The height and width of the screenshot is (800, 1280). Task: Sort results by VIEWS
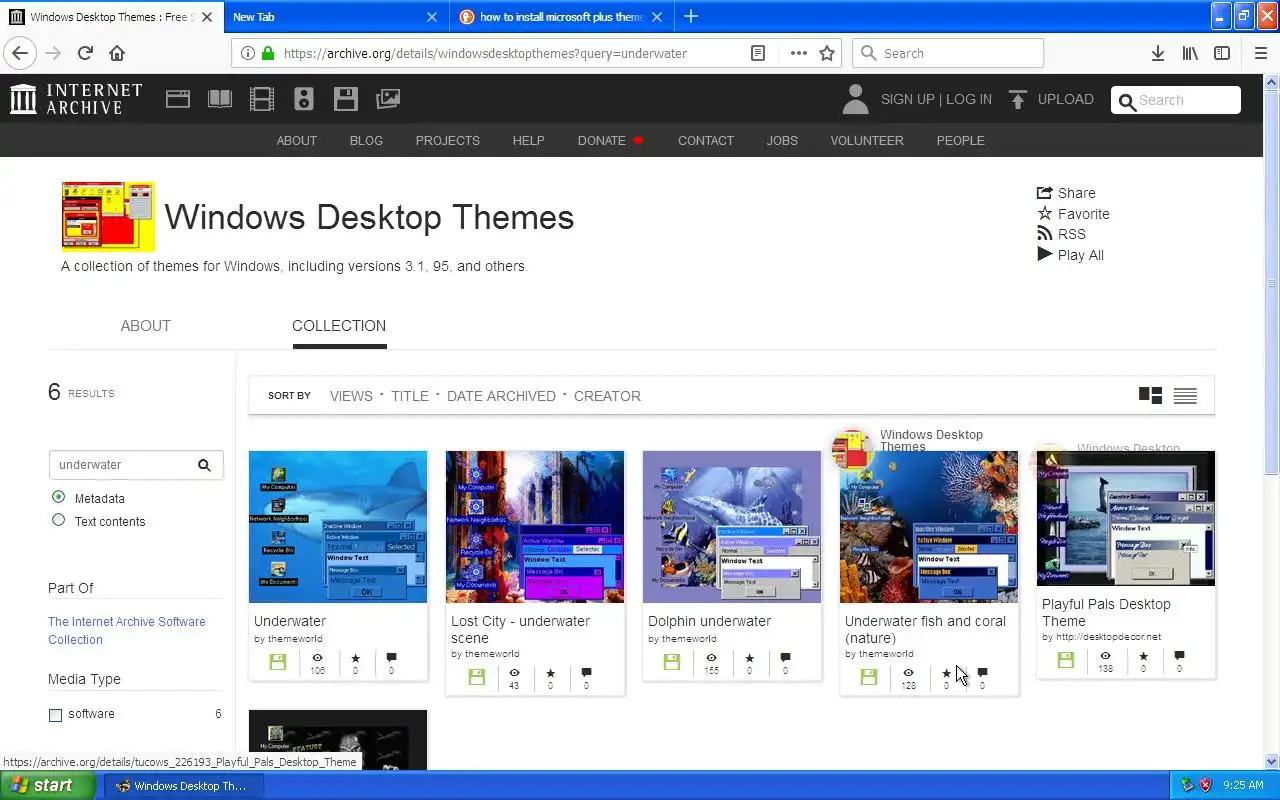pyautogui.click(x=351, y=396)
